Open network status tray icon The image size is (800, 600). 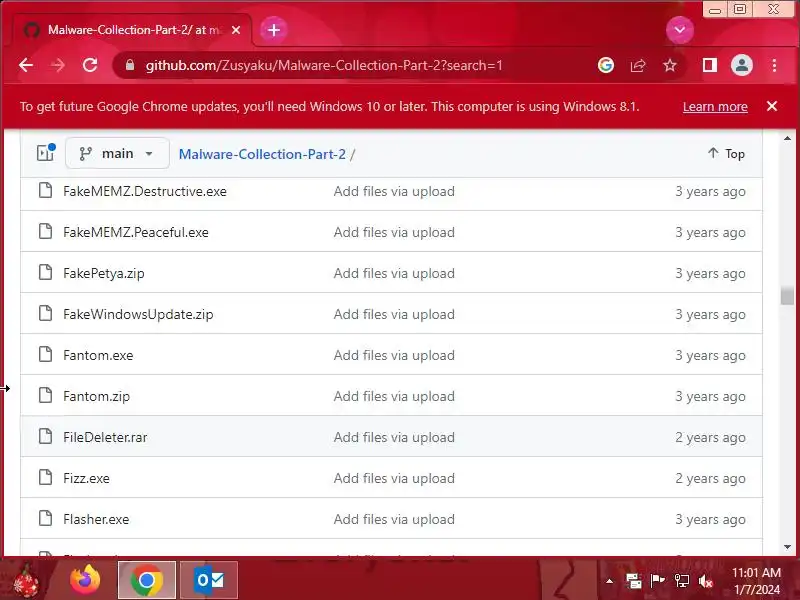point(682,580)
